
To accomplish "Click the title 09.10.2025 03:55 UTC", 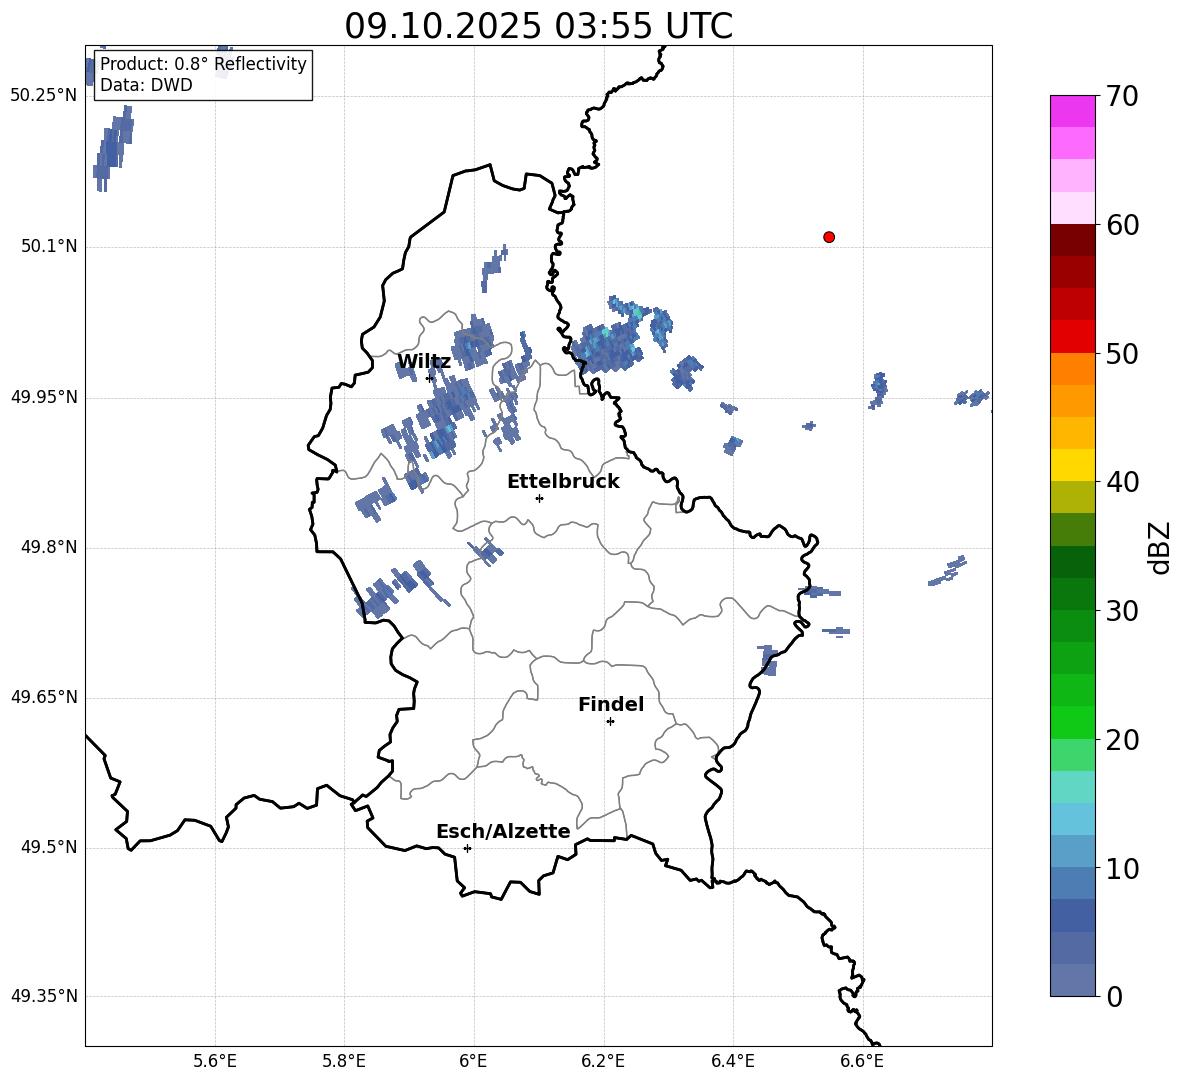I will 538,26.
